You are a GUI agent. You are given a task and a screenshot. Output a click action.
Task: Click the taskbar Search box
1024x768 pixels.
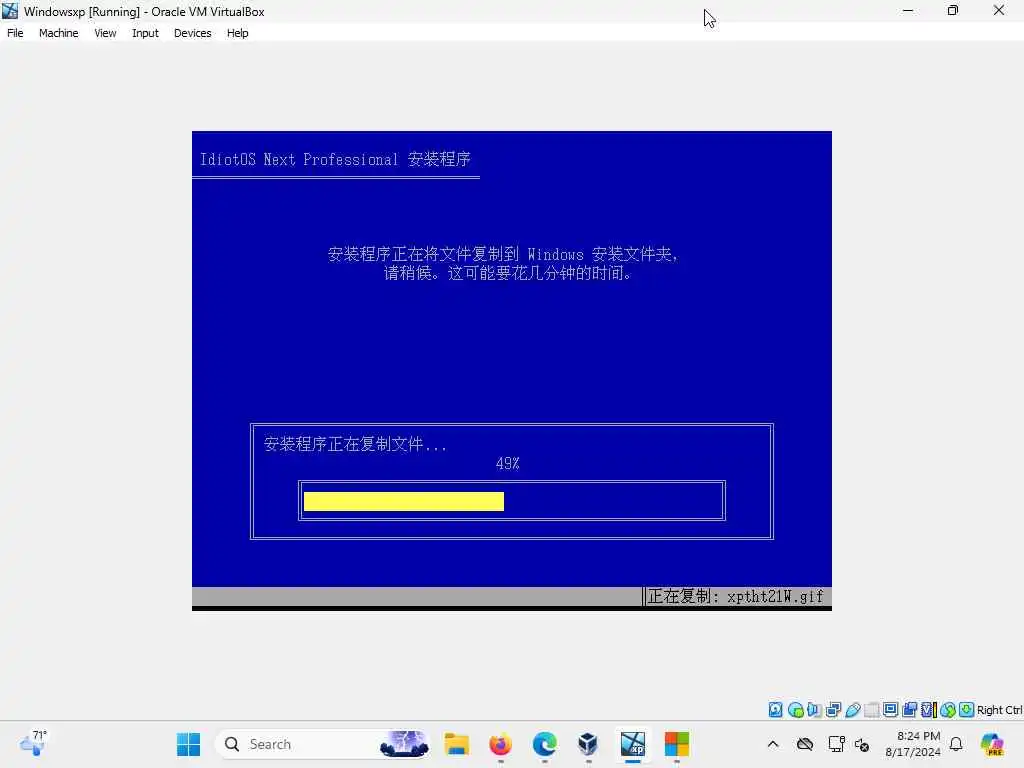click(323, 744)
